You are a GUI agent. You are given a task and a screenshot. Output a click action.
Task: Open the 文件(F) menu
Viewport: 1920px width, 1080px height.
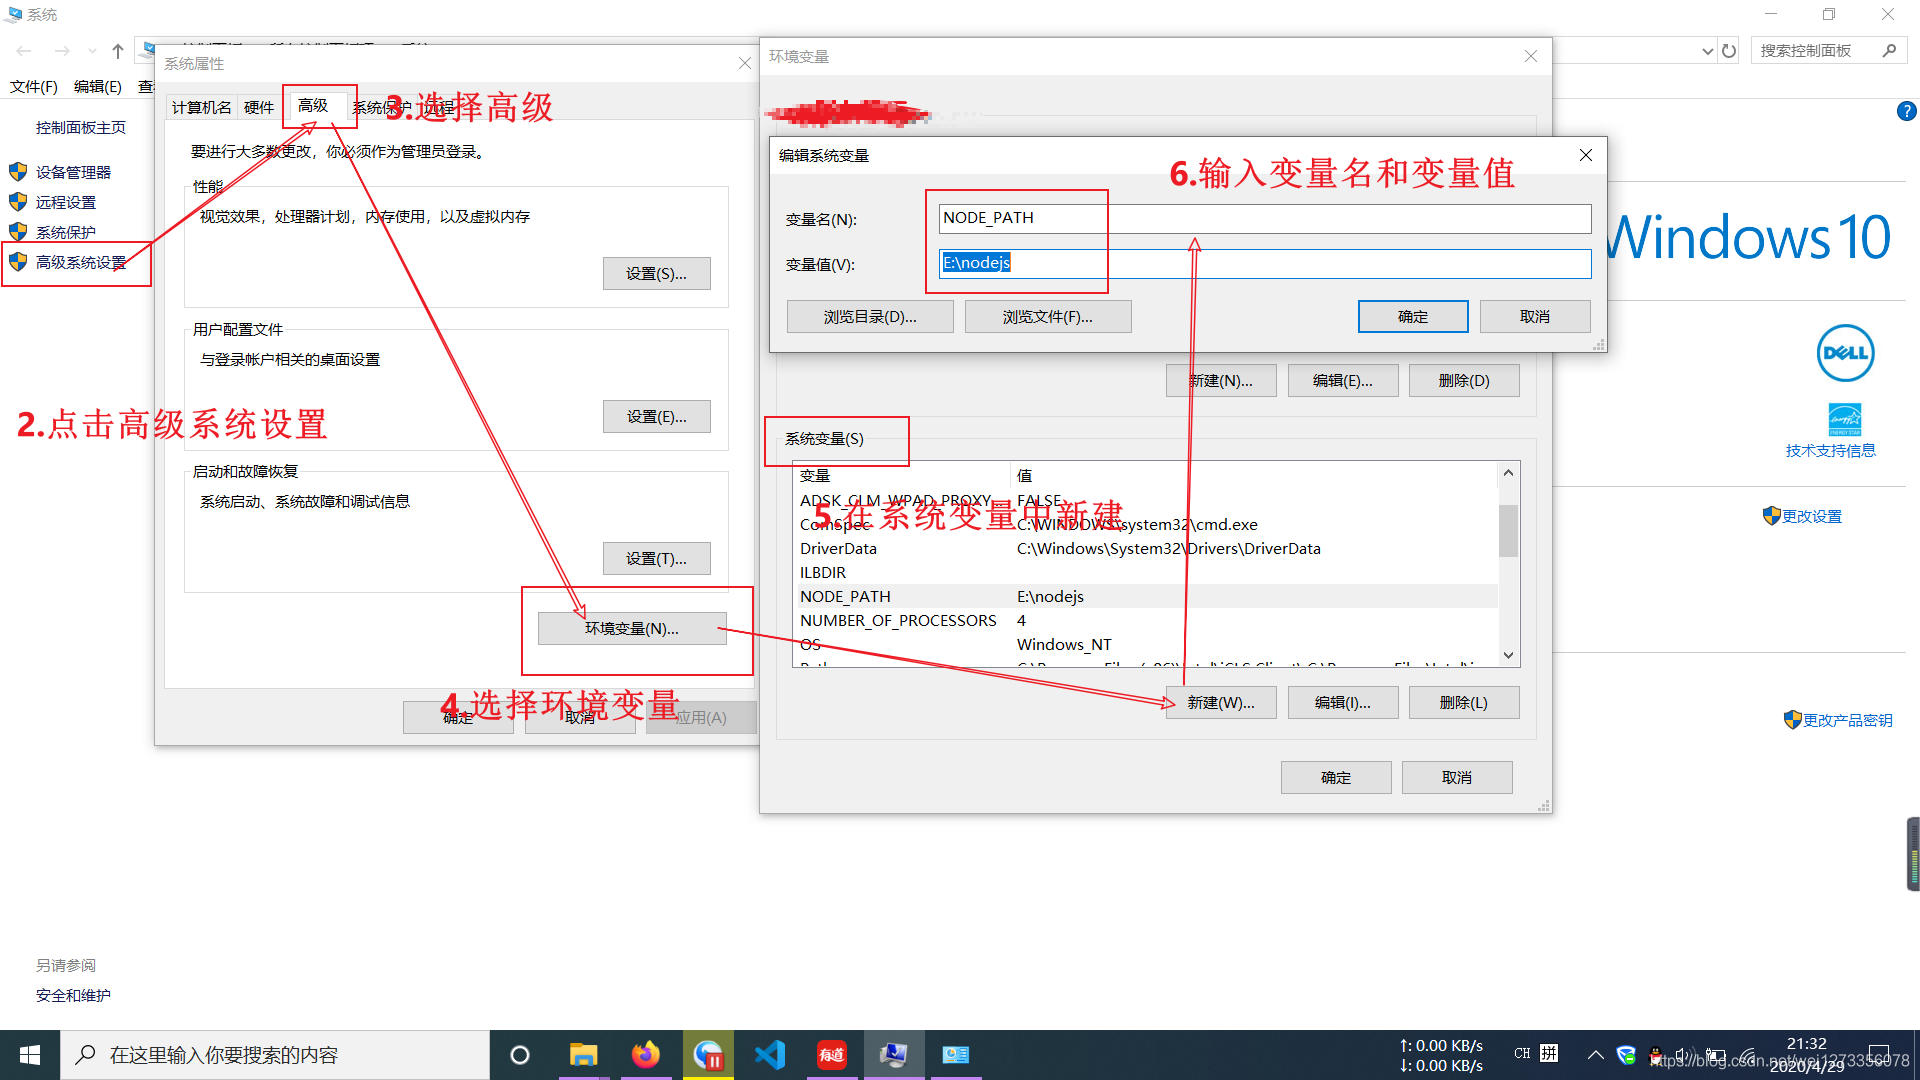coord(34,86)
